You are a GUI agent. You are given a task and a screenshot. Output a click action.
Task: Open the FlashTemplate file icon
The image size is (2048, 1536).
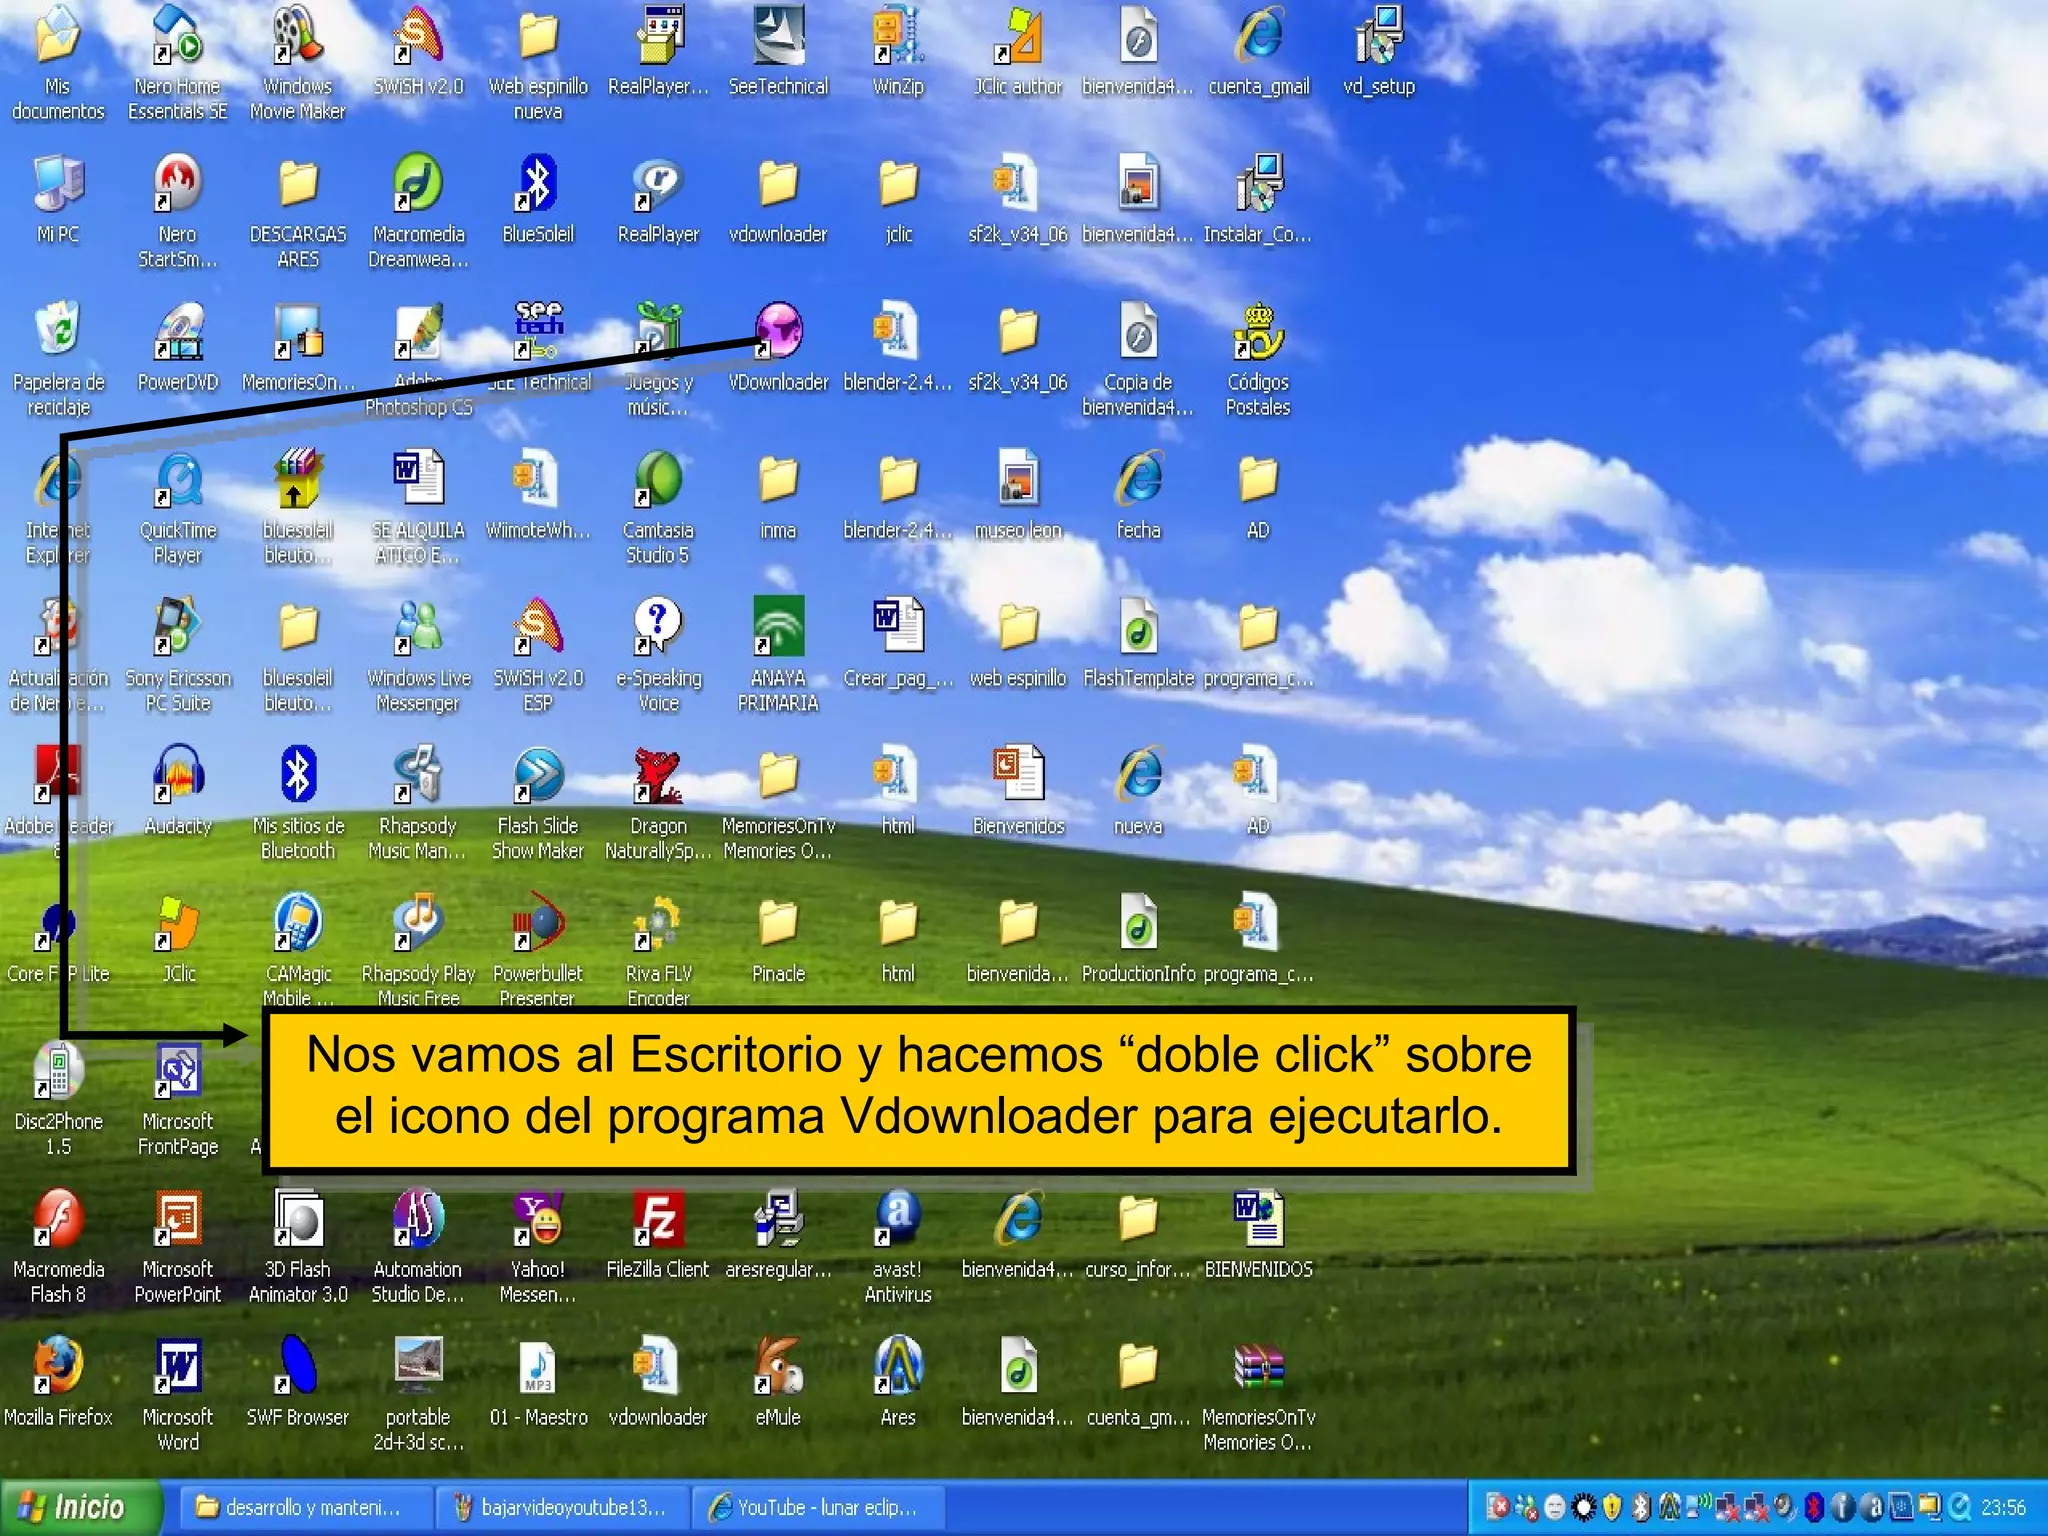pyautogui.click(x=1138, y=626)
